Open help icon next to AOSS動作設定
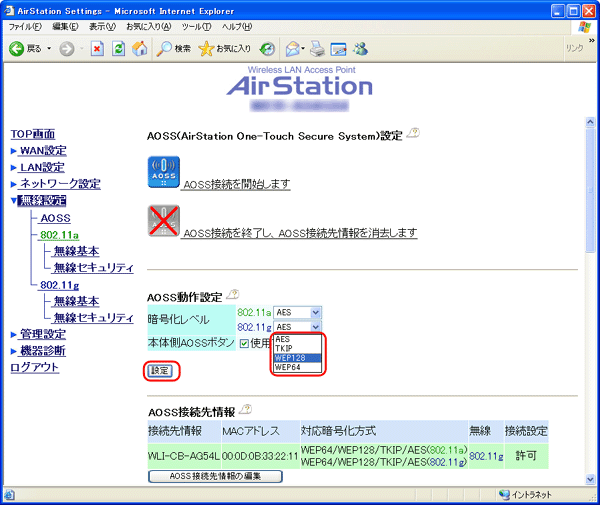Screen dimensions: 600x505 (x=233, y=294)
